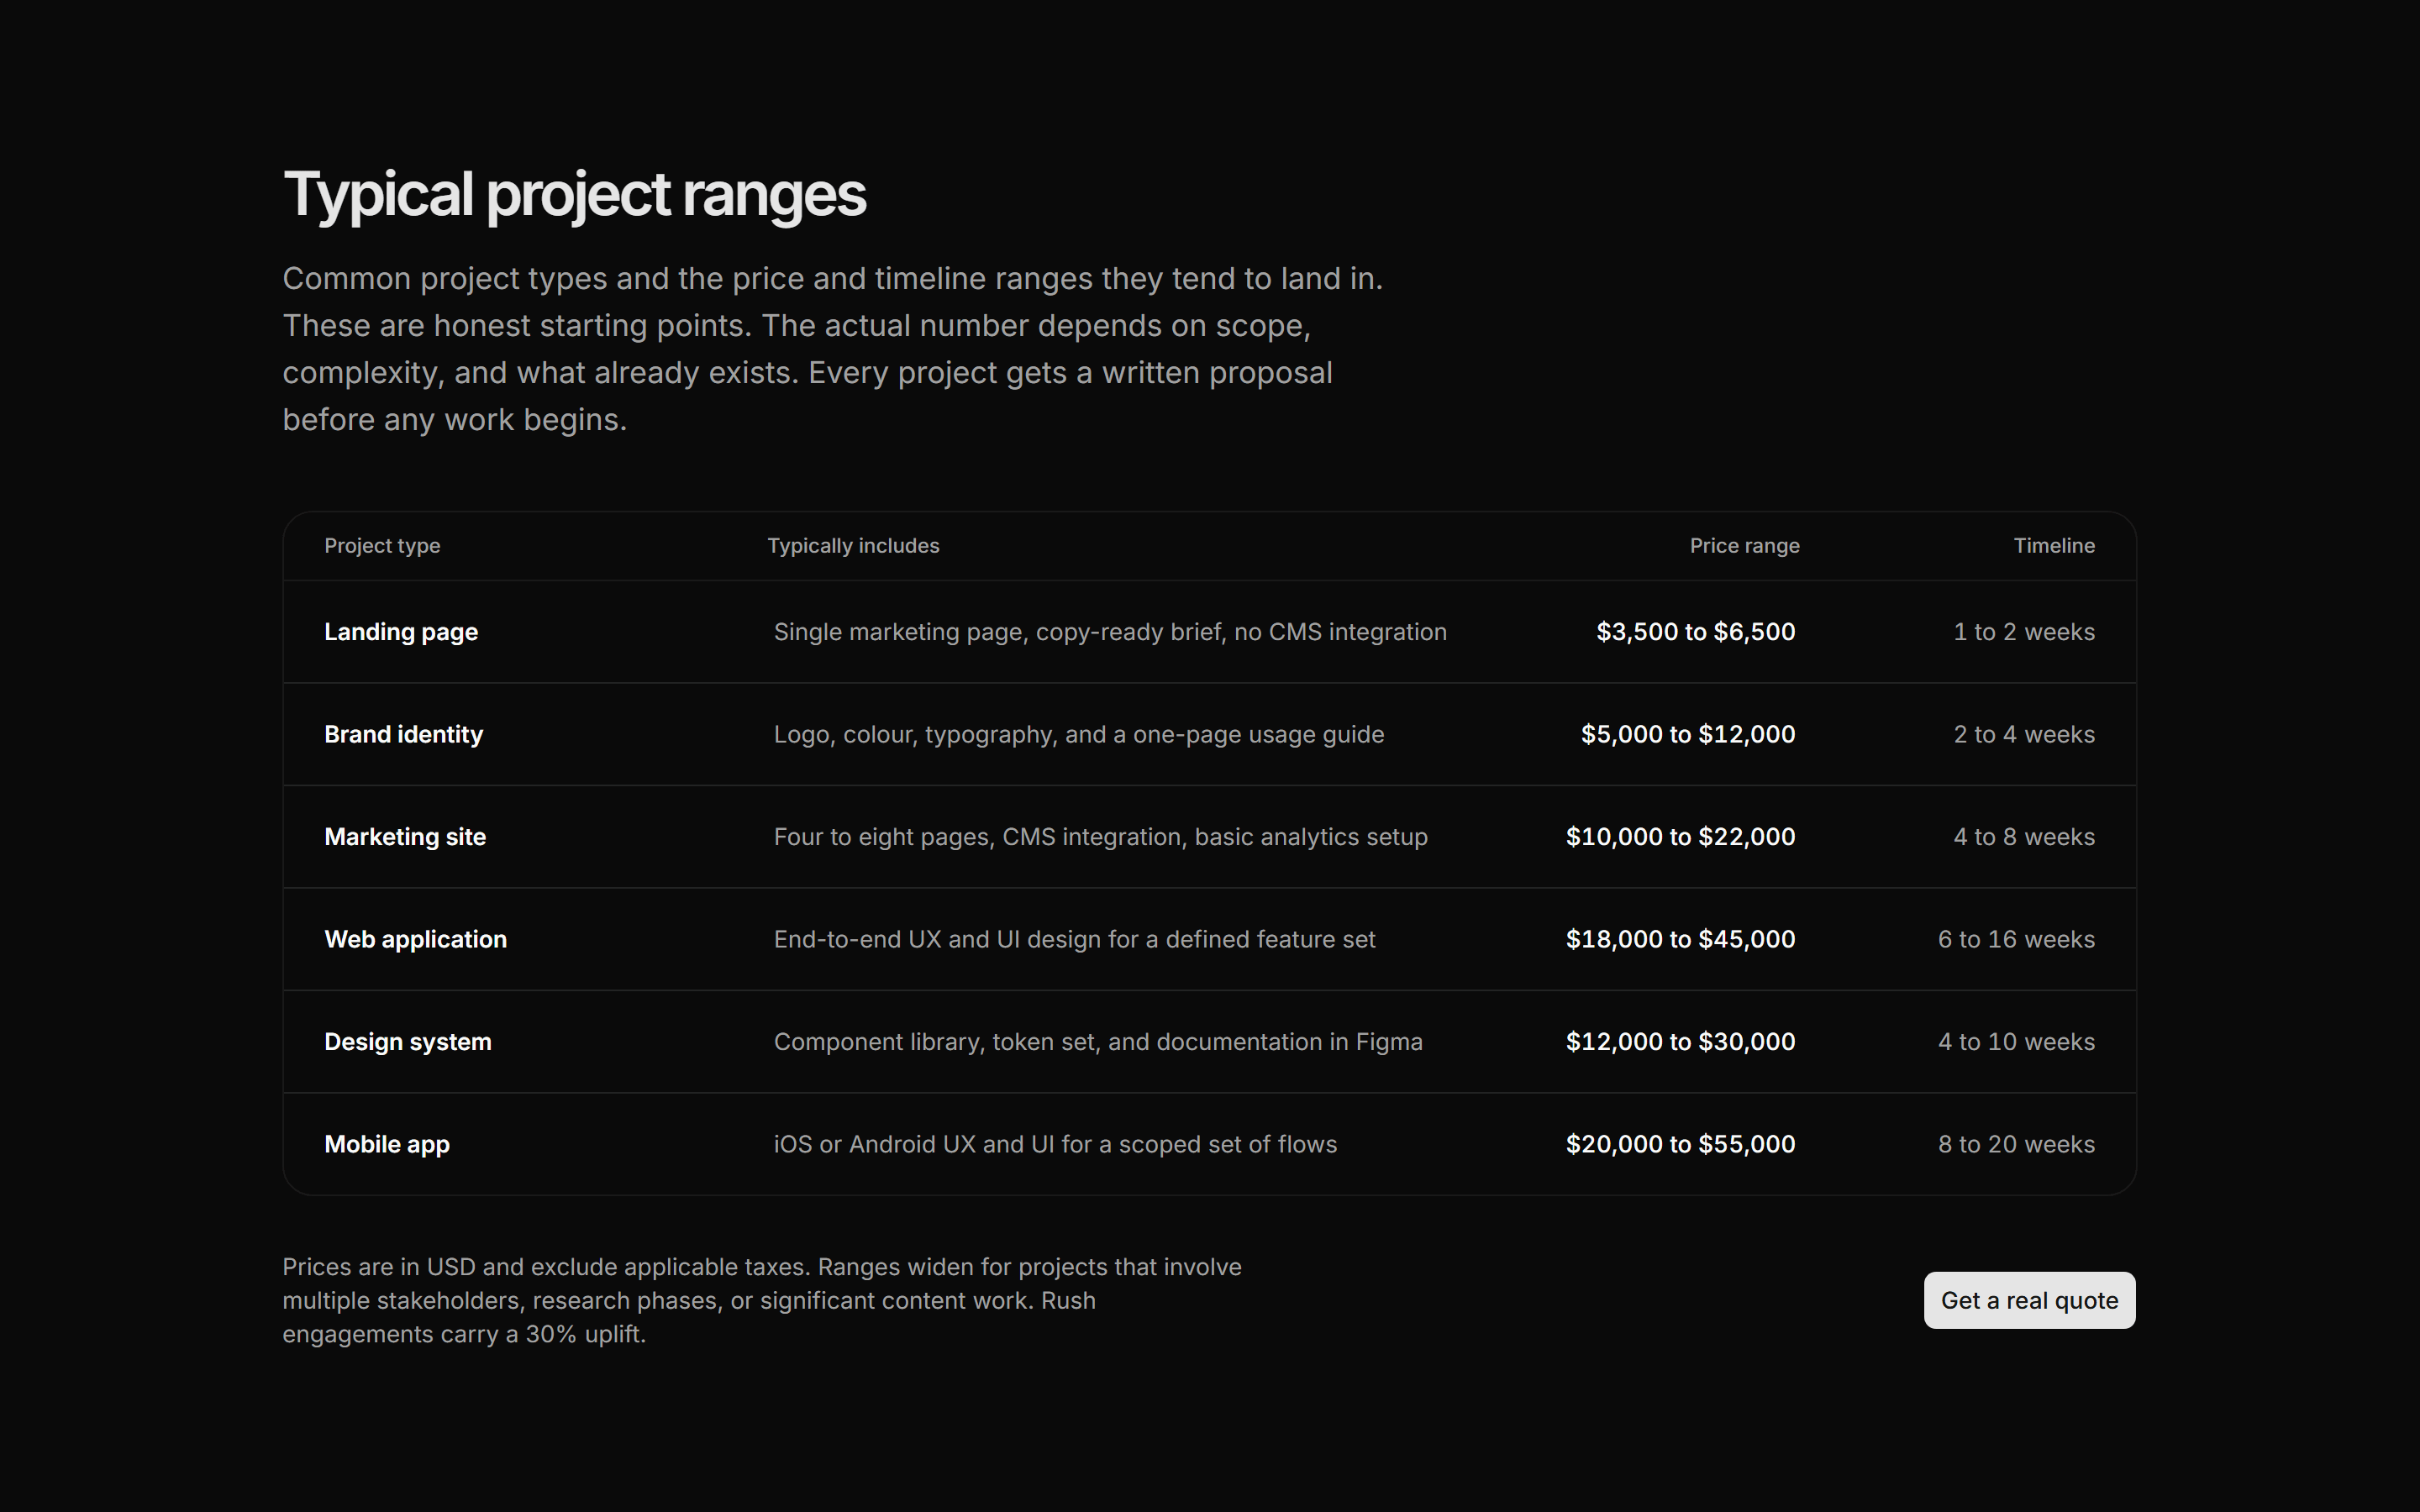Click the '$12,000 to $30,000' price
This screenshot has height=1512, width=2420.
[1680, 1042]
